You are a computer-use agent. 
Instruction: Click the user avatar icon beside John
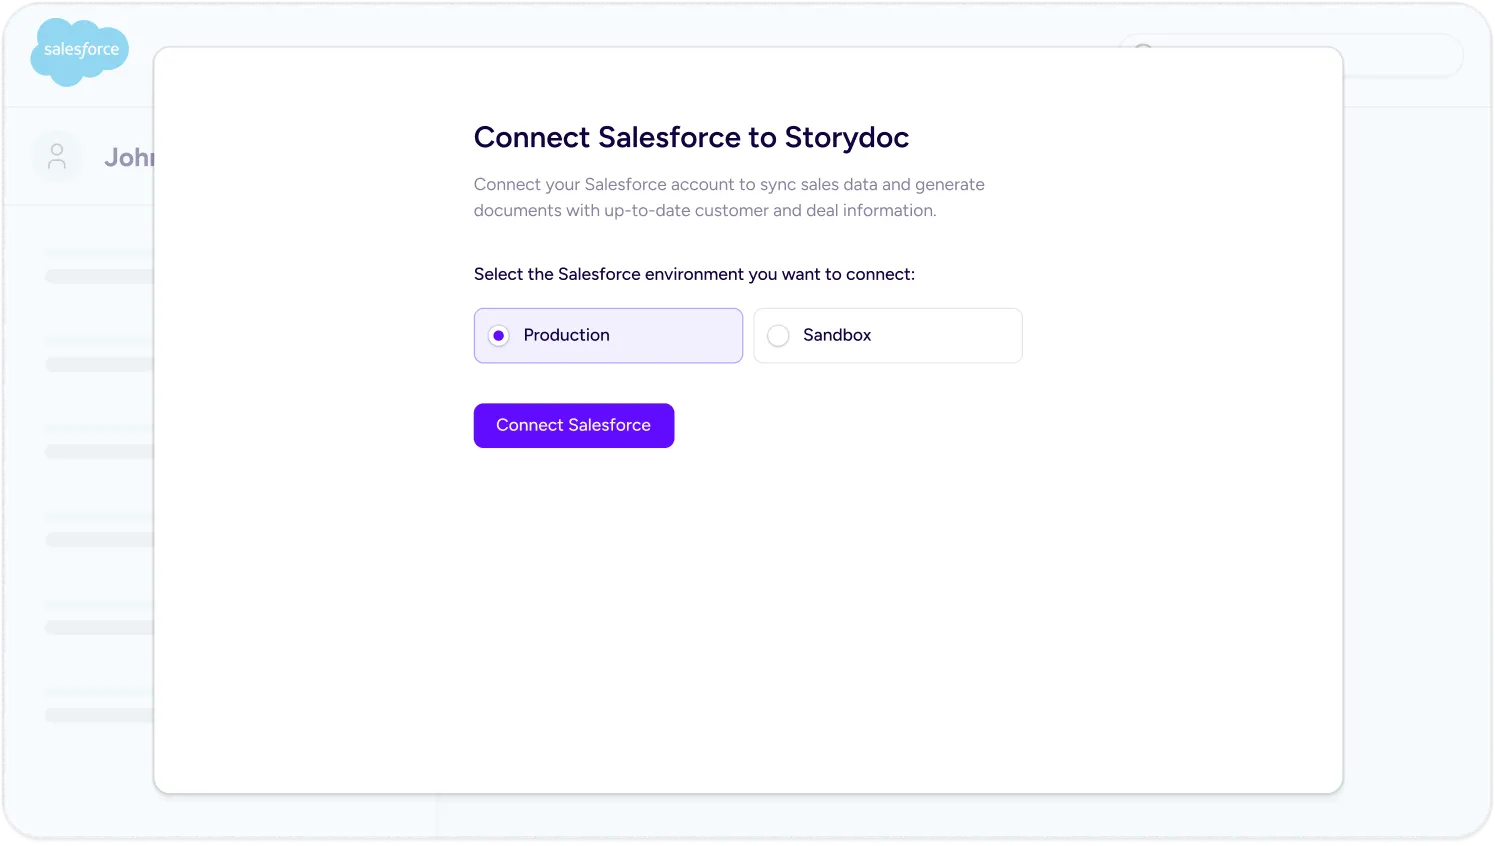point(57,157)
